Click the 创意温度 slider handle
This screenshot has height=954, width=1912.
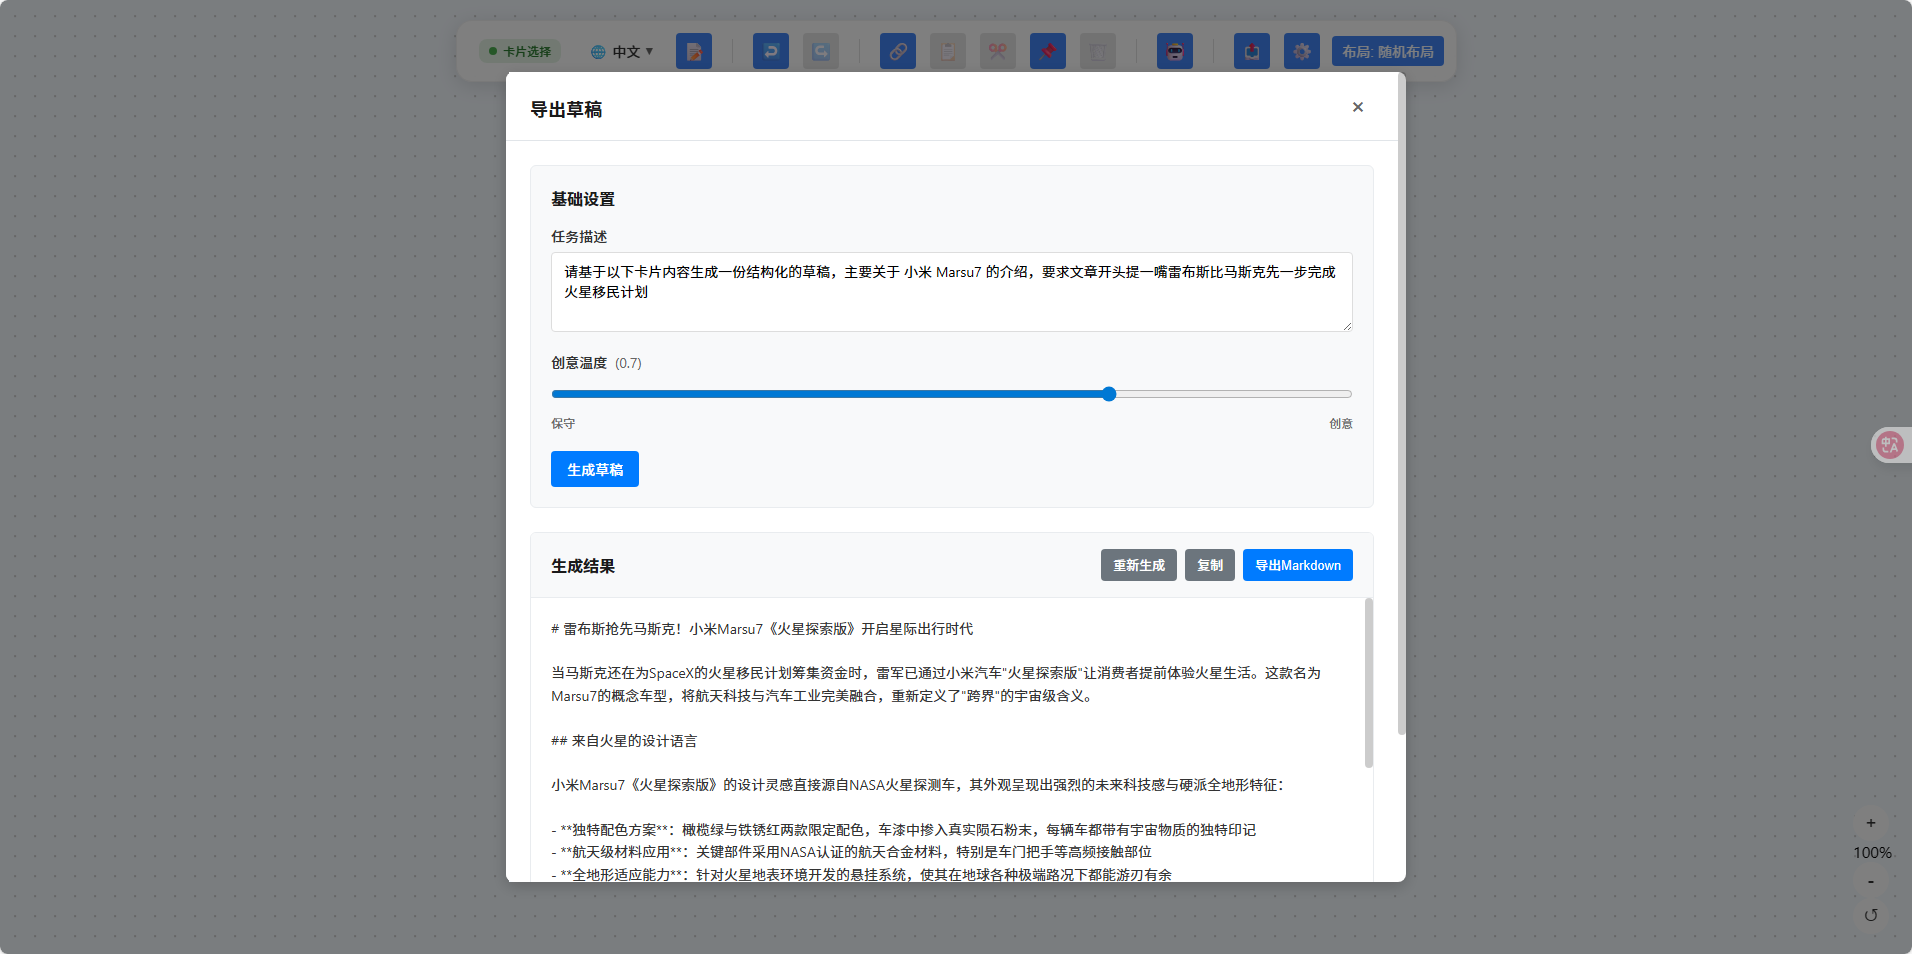tap(1109, 394)
